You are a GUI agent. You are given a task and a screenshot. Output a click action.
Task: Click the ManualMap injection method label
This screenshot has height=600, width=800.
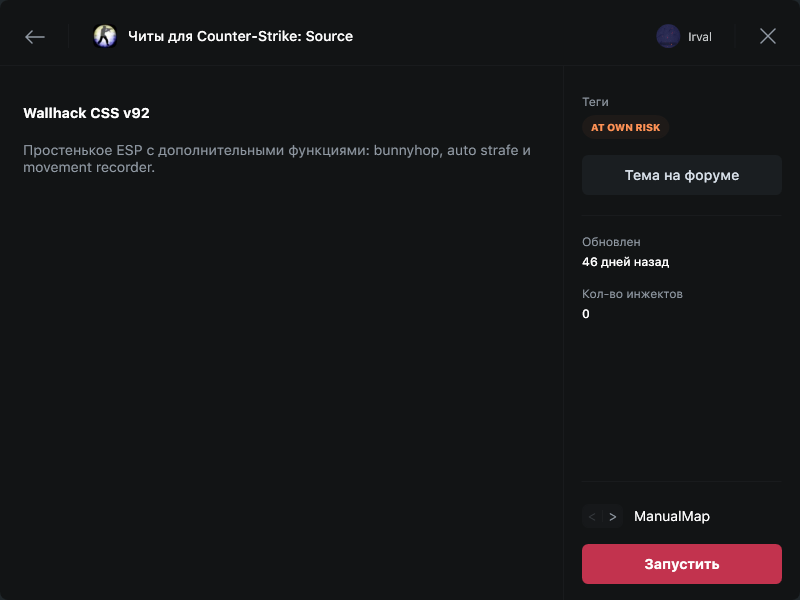pos(671,517)
